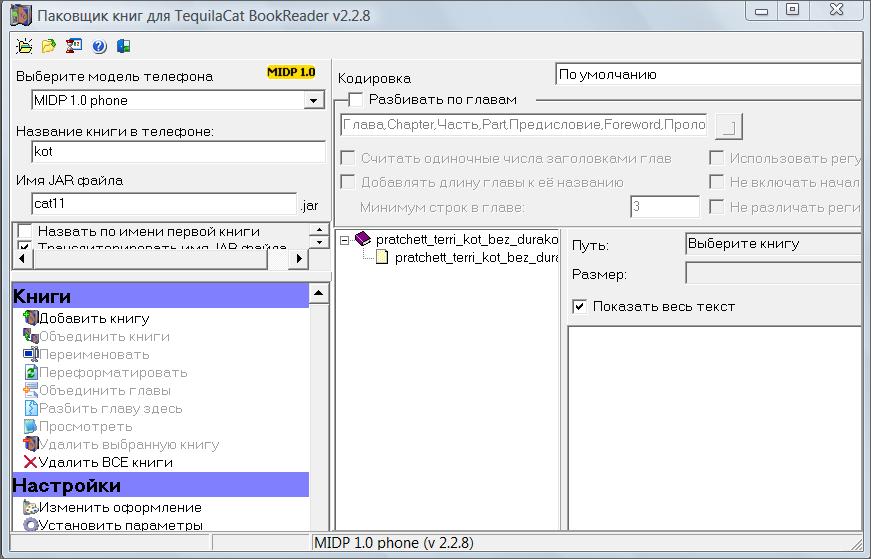Uncheck the Показать весь текст checkbox
This screenshot has height=559, width=871.
point(579,306)
